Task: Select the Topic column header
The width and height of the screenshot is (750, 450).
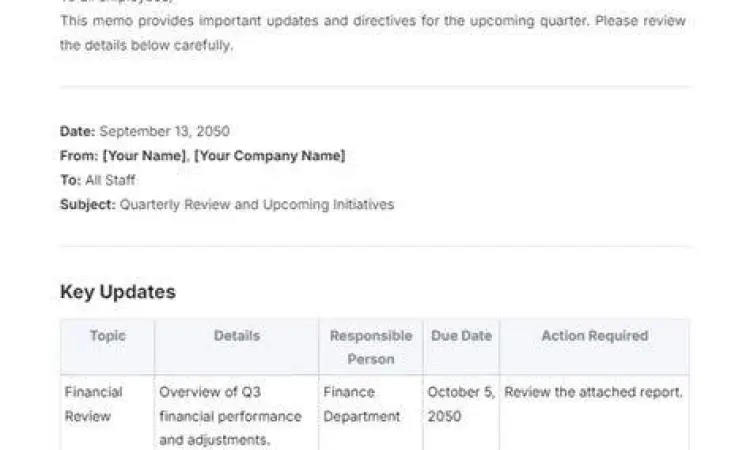Action: click(x=108, y=336)
